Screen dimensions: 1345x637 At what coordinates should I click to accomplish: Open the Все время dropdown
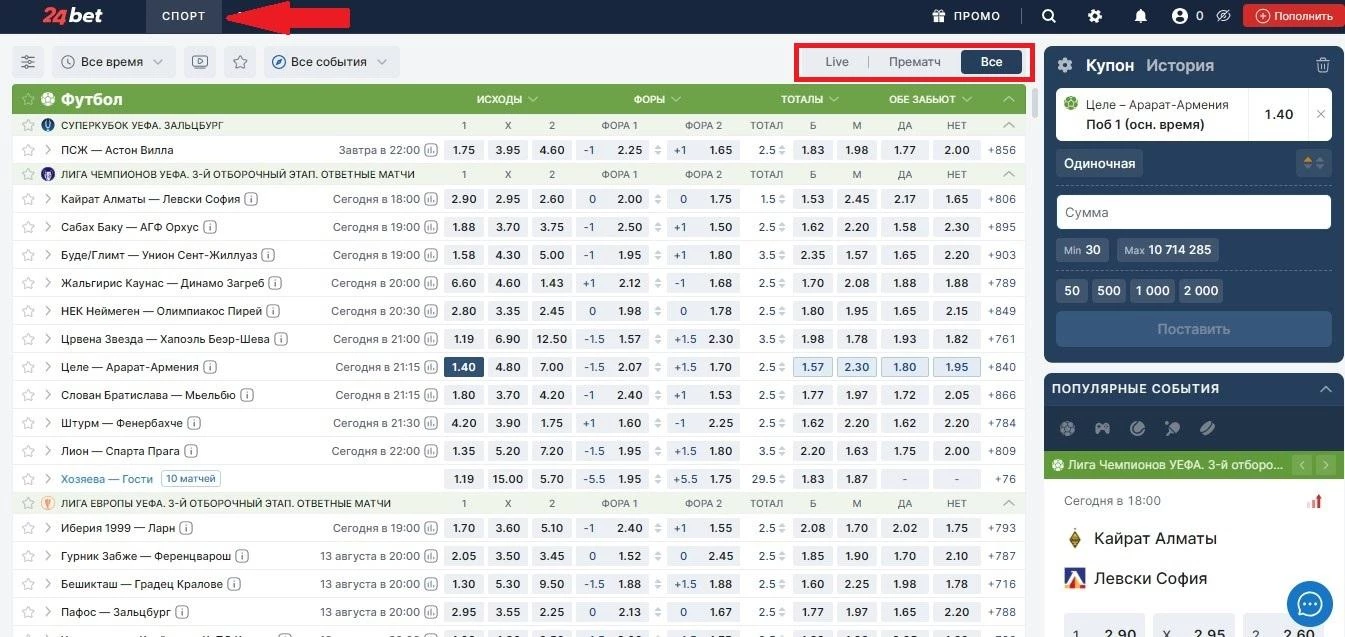(113, 62)
